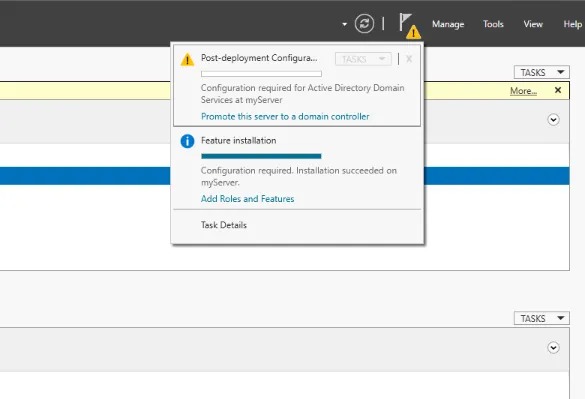Close the yellow notification bar
The image size is (585, 399).
tap(558, 90)
